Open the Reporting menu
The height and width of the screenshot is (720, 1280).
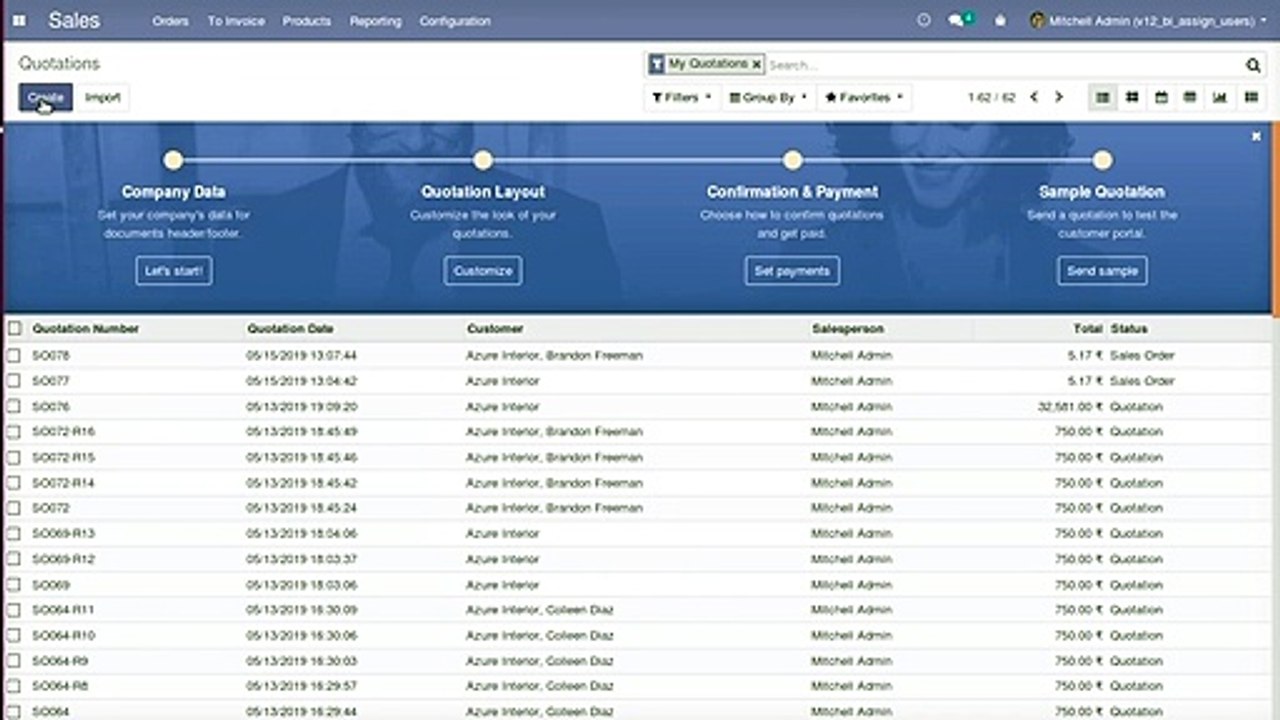click(375, 20)
